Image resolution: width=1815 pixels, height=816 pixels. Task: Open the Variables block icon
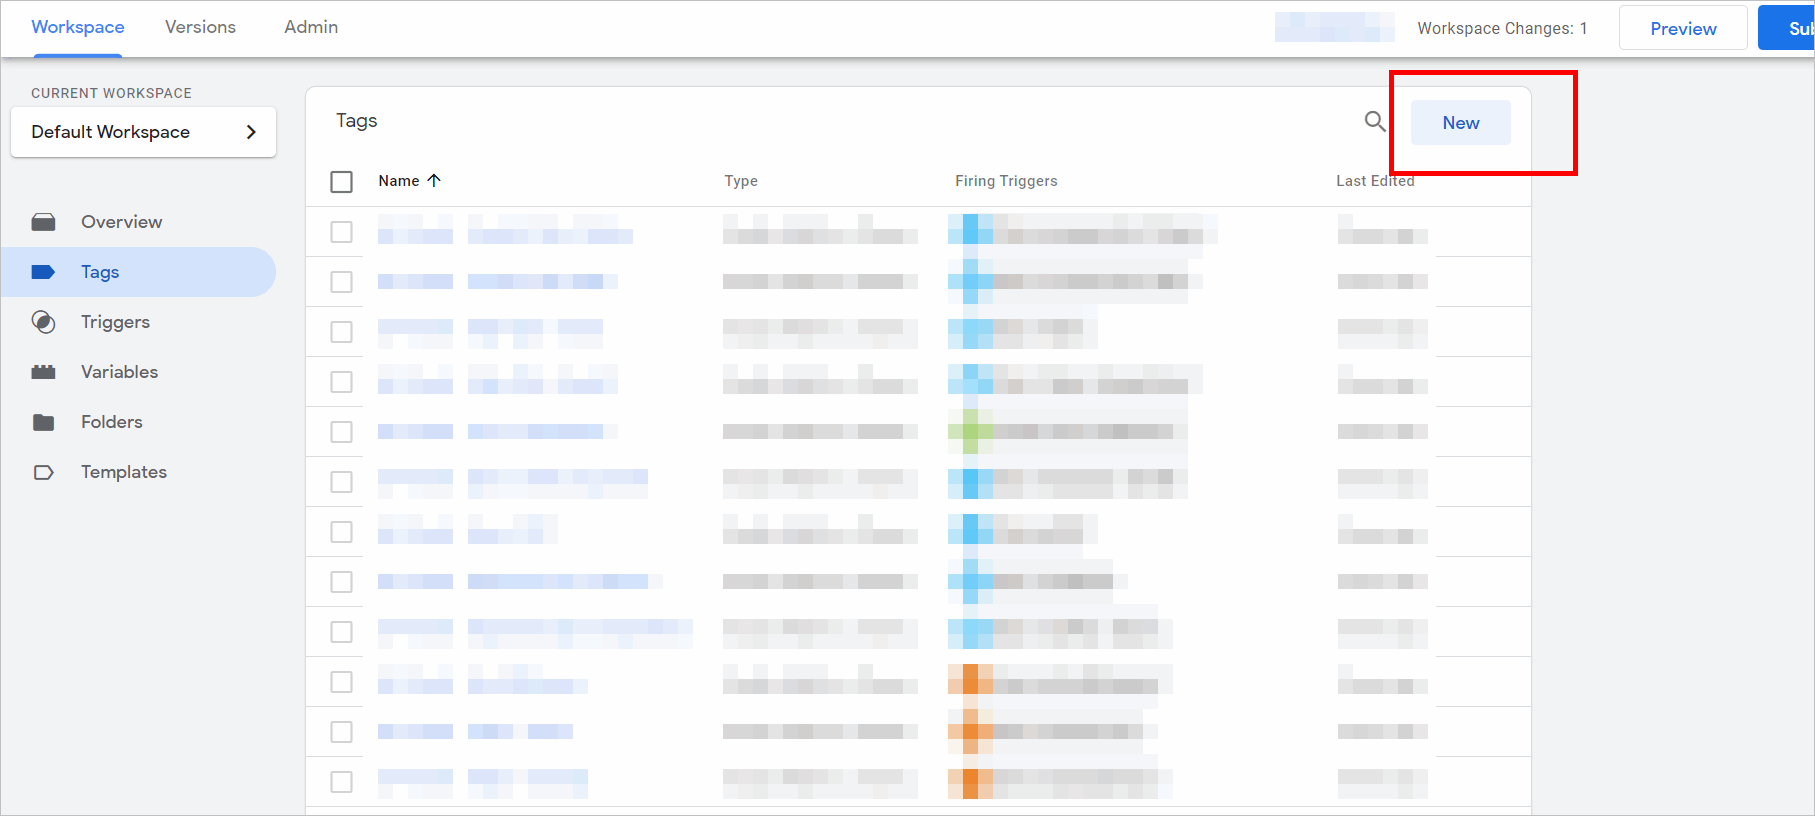click(43, 372)
